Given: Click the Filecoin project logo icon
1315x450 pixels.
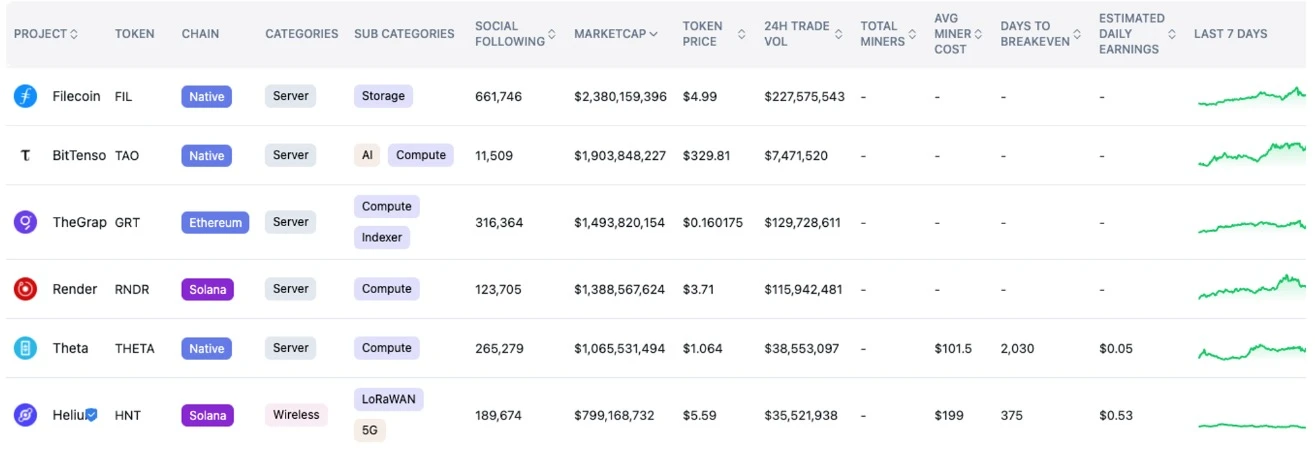Looking at the screenshot, I should tap(25, 96).
